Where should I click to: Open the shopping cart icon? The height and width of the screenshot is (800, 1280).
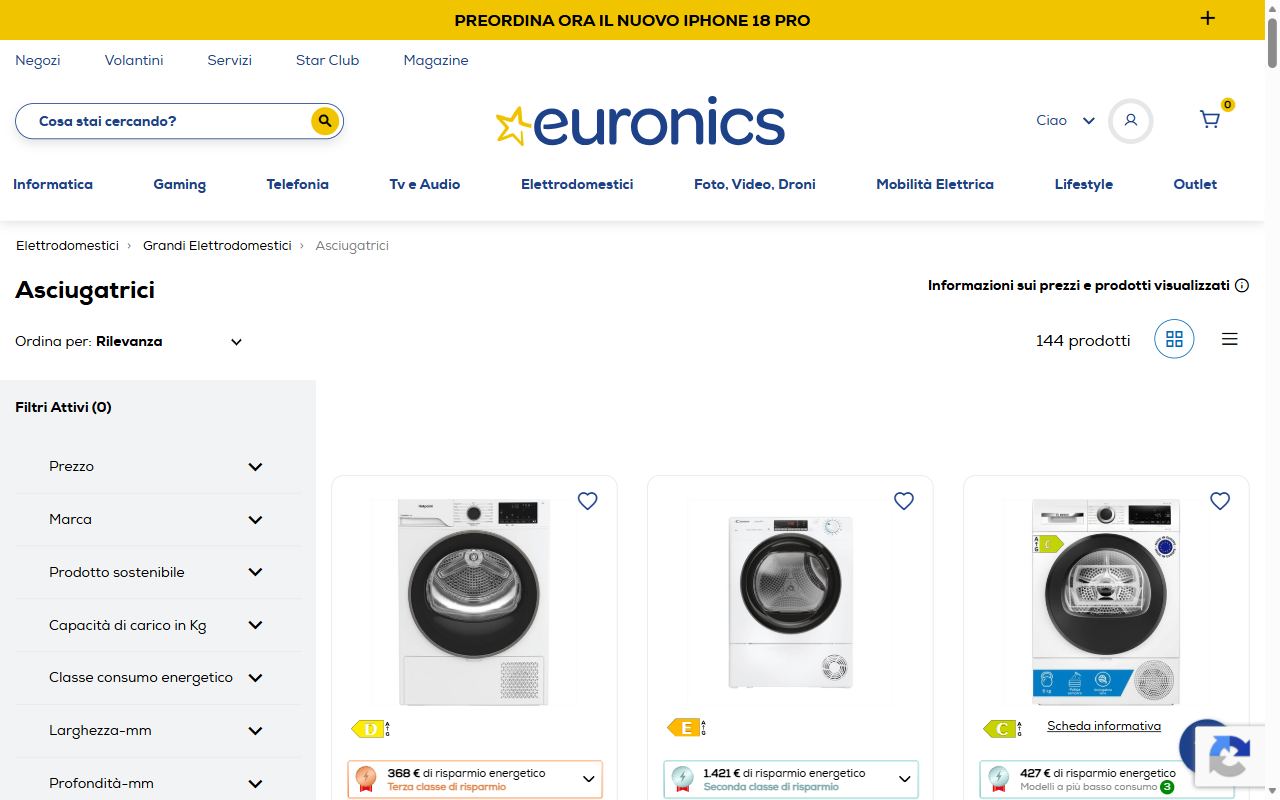point(1210,120)
